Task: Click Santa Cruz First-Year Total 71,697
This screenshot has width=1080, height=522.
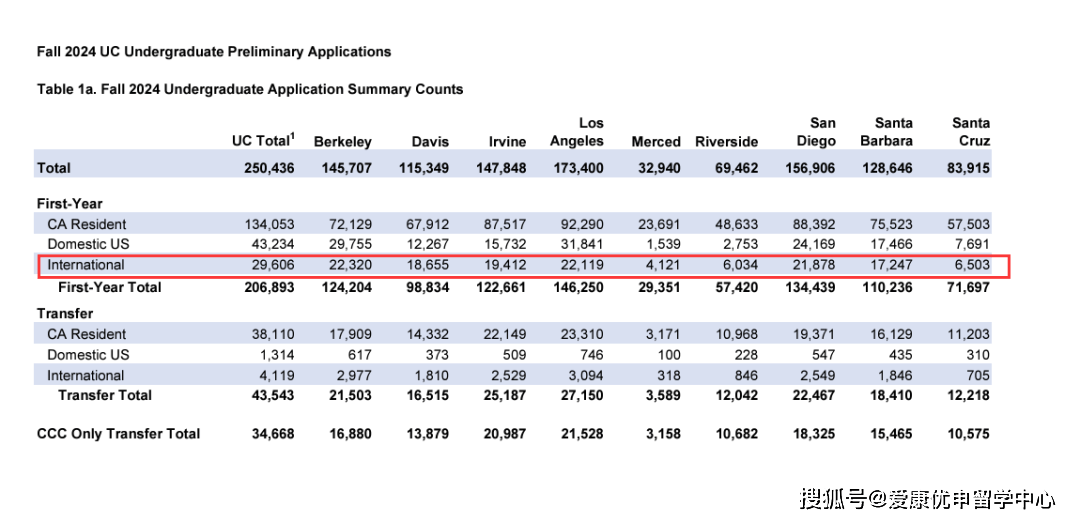Action: click(x=968, y=286)
